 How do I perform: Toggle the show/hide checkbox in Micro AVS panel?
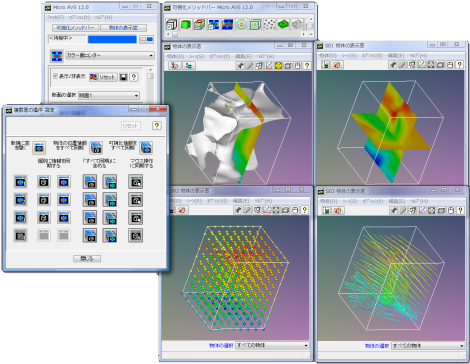(55, 76)
